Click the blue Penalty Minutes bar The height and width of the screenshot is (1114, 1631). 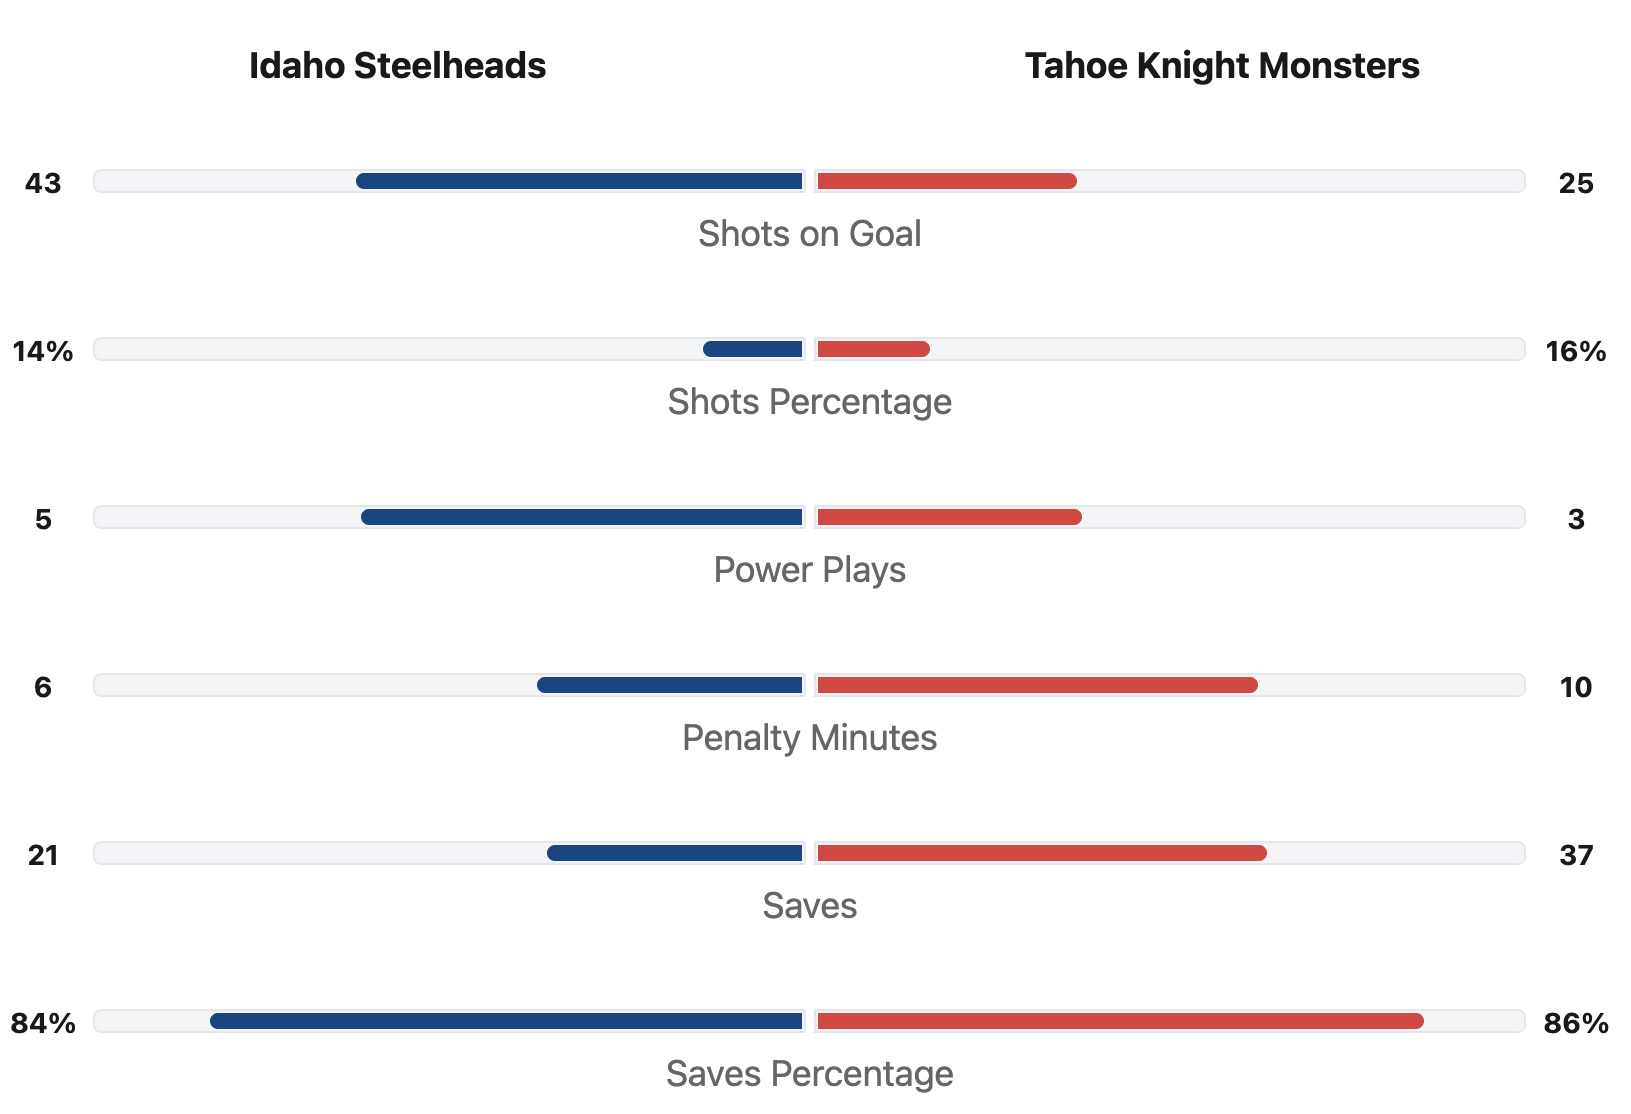670,685
